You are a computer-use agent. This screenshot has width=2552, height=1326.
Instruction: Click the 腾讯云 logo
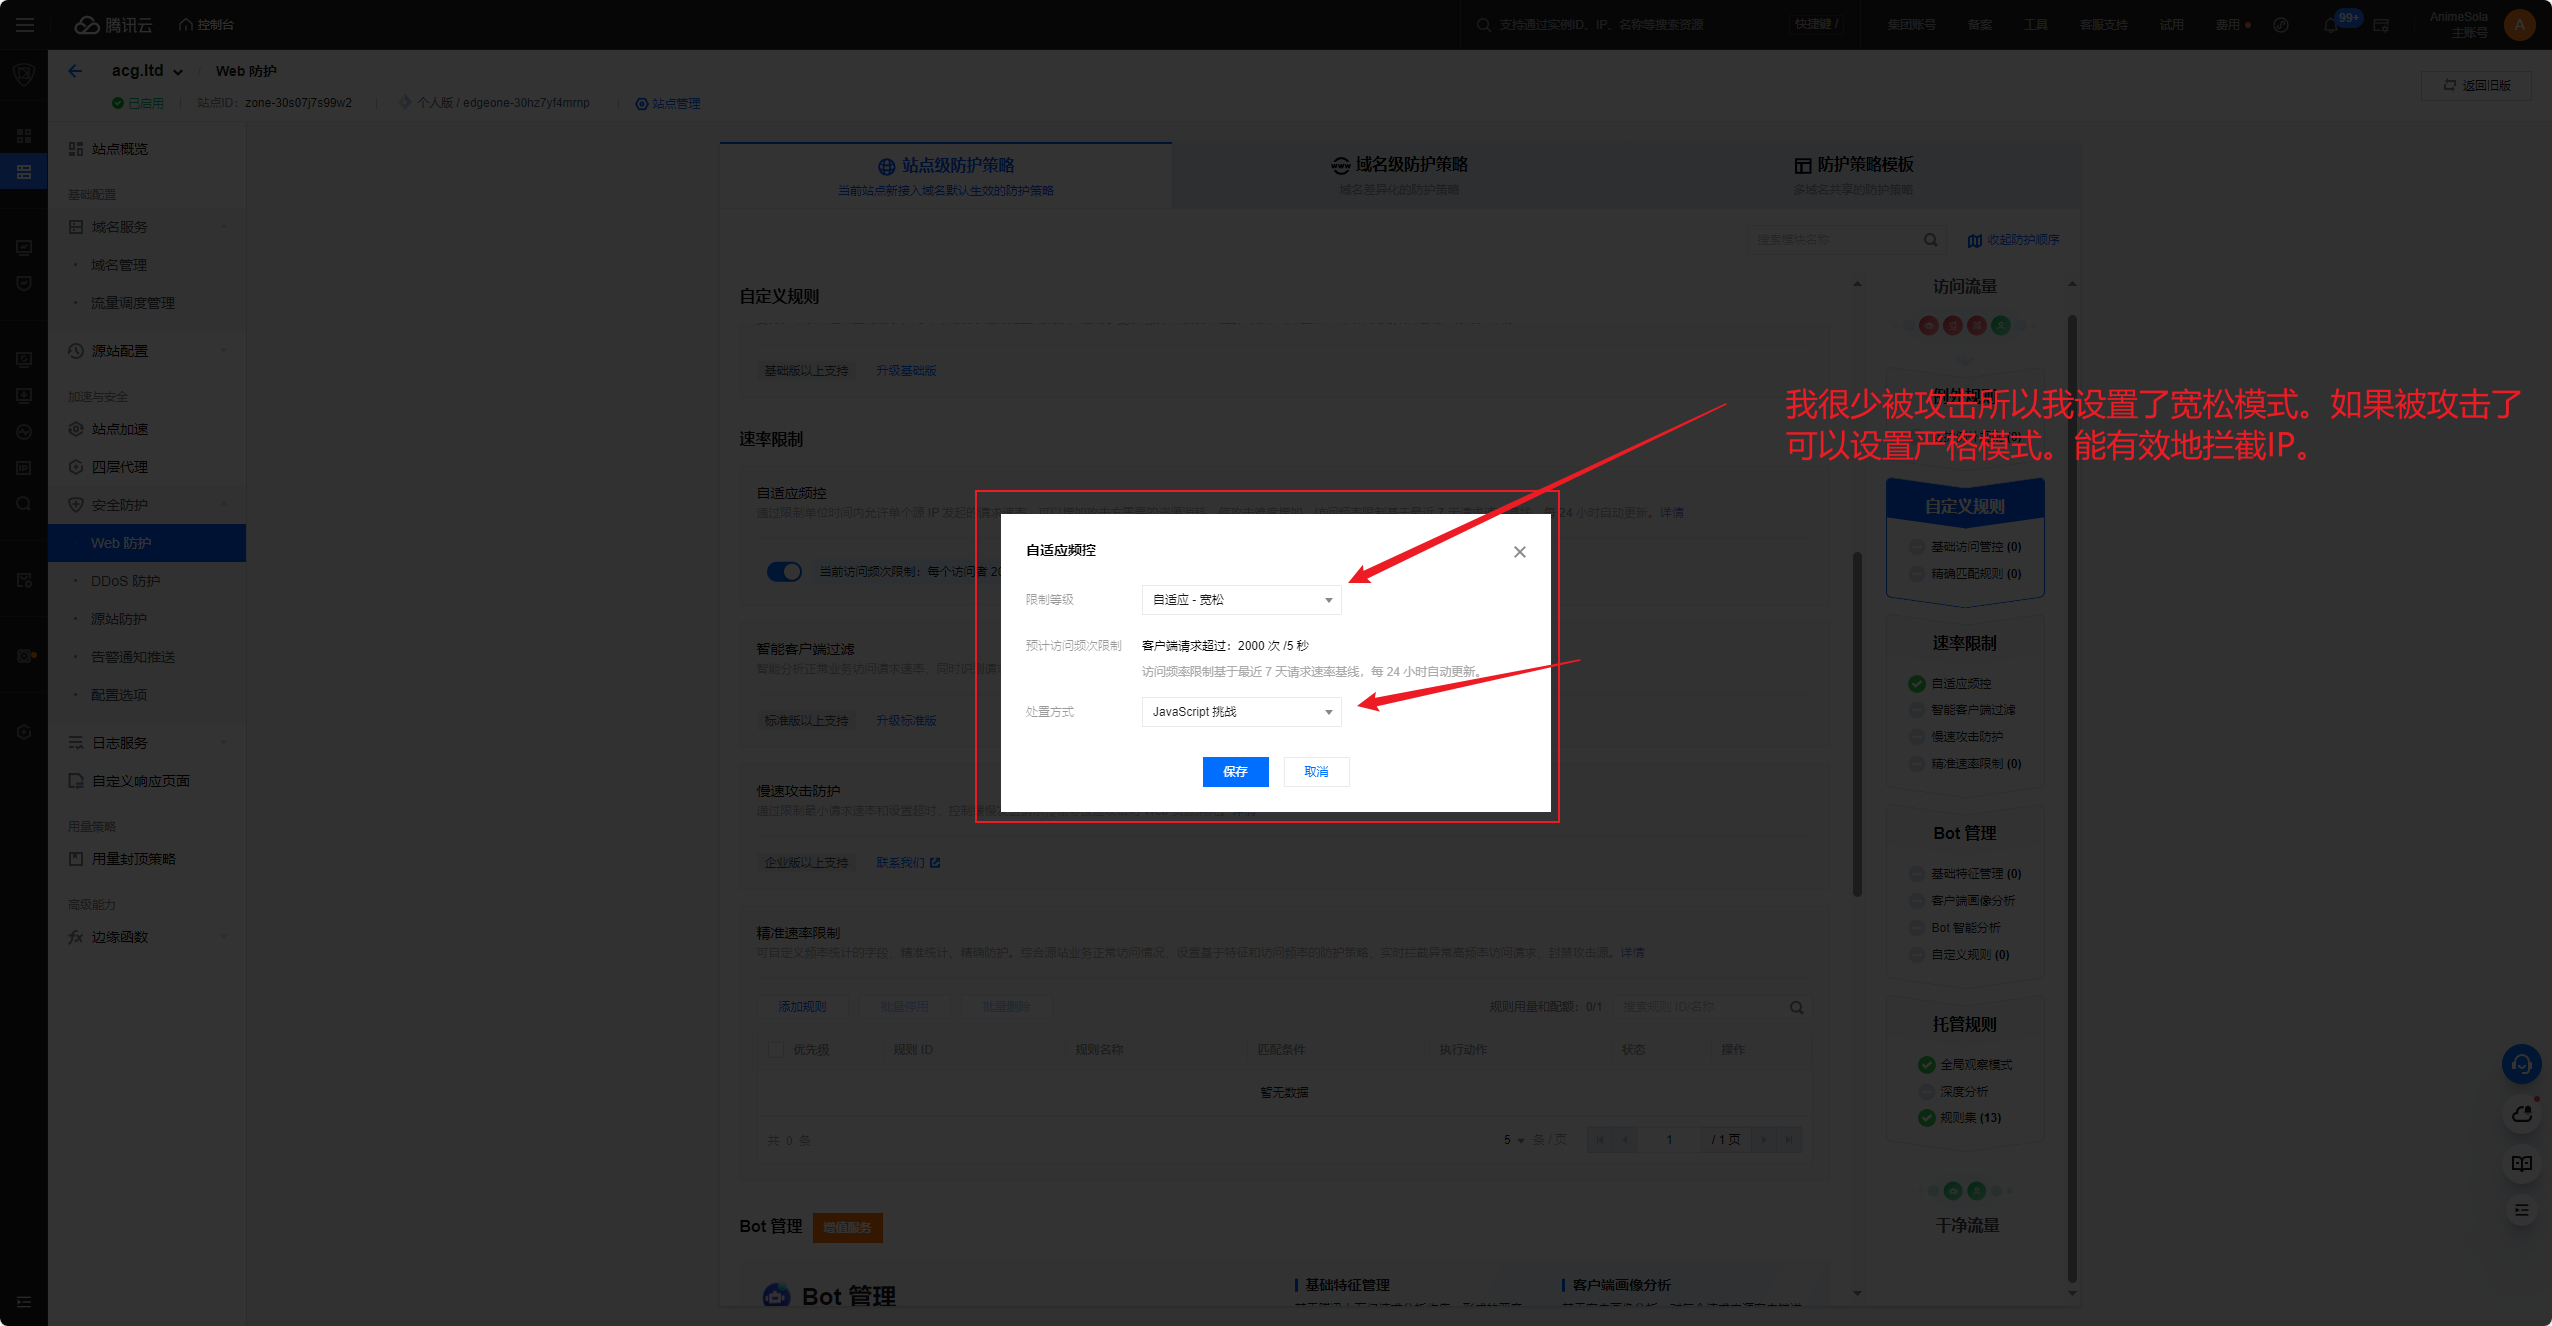point(113,25)
